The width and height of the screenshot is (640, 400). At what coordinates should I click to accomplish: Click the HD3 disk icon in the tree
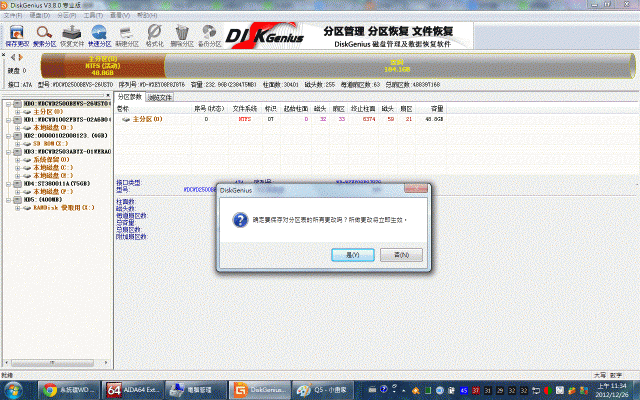click(x=17, y=152)
